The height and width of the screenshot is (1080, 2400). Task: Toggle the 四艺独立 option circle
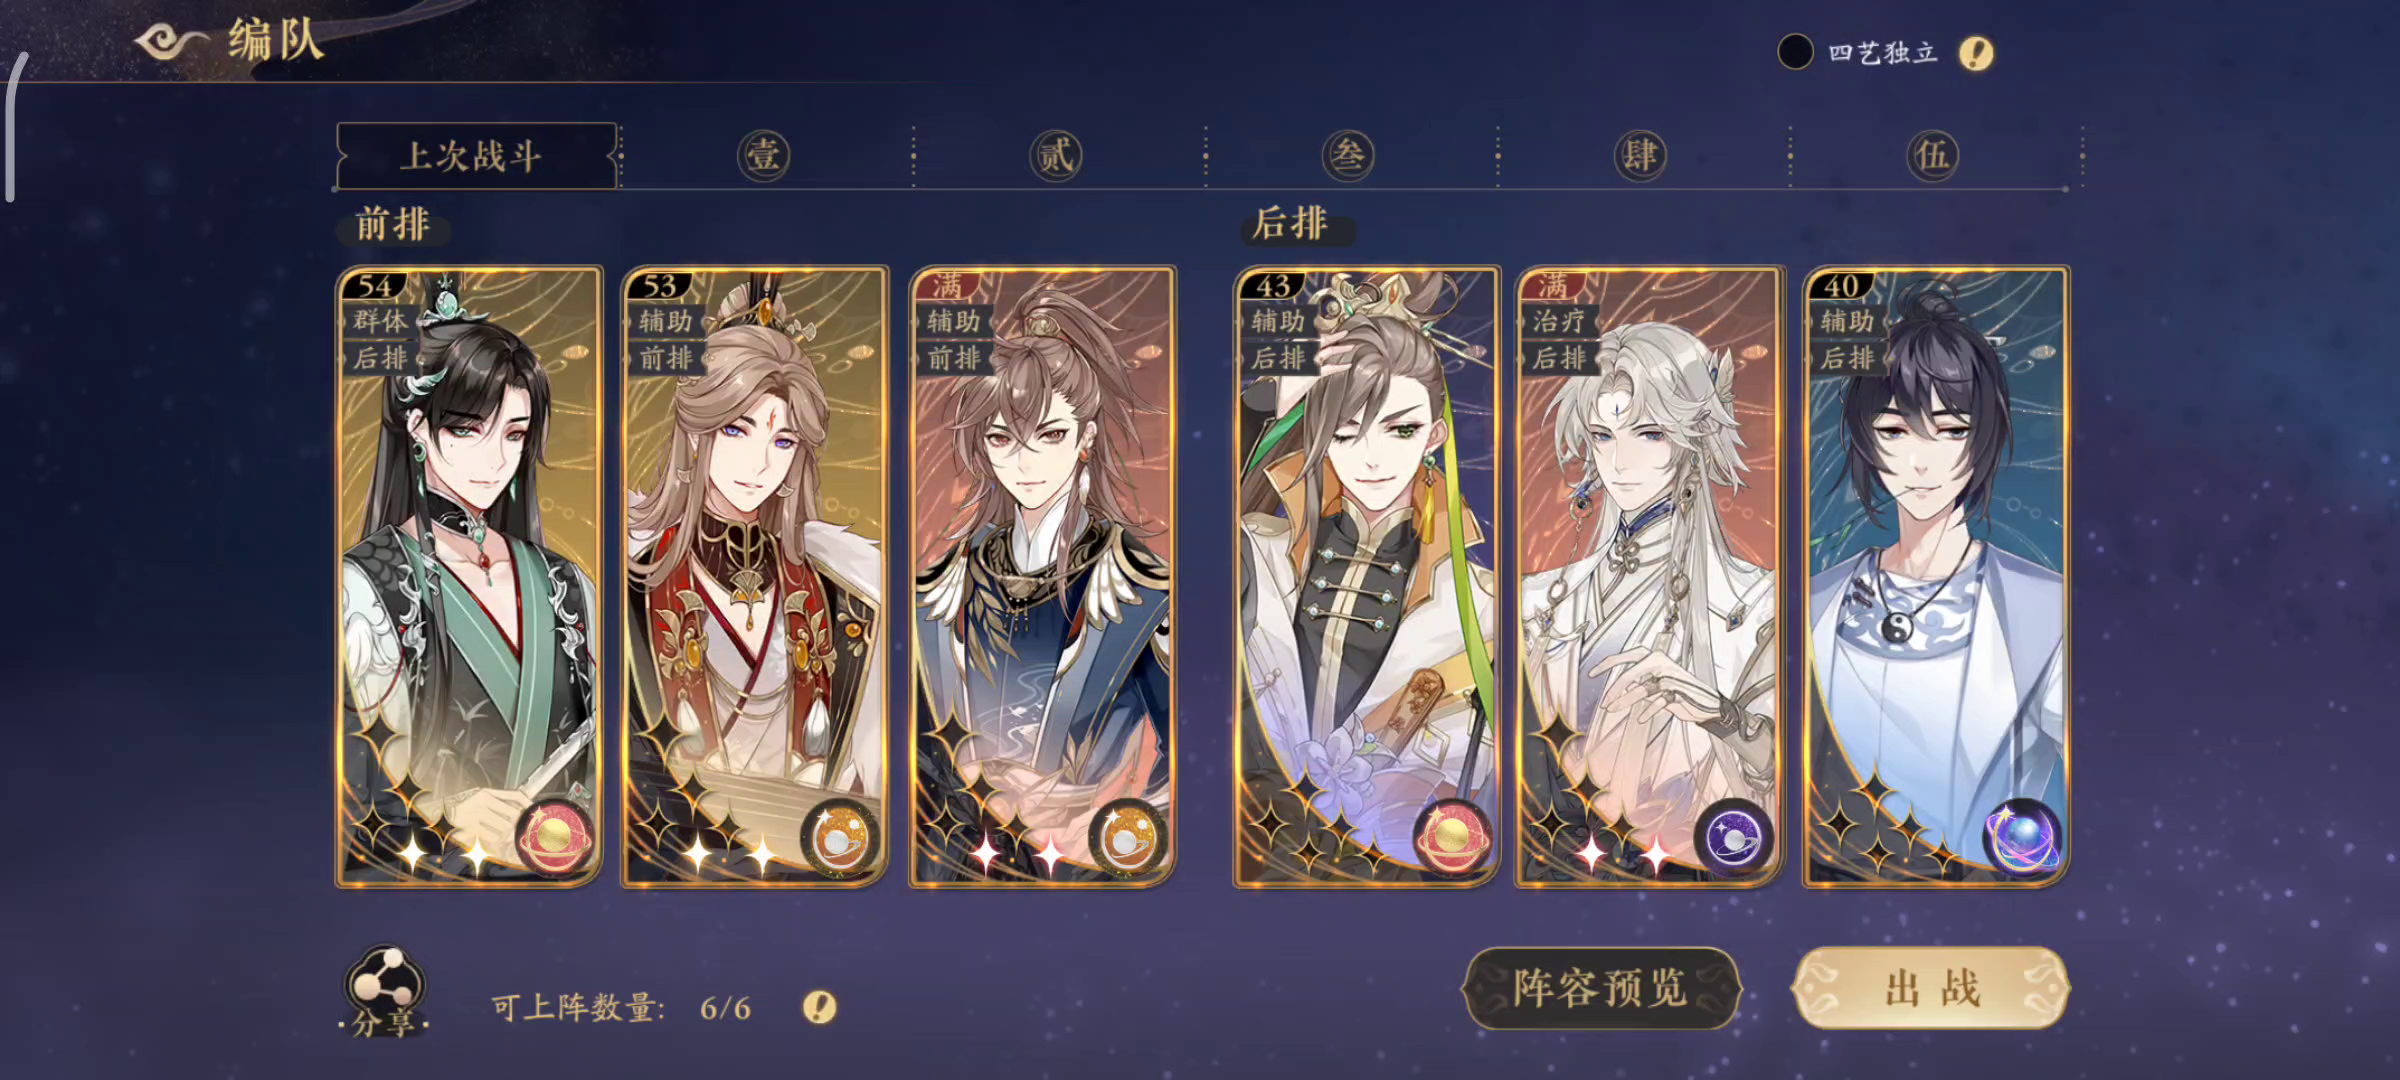[1796, 52]
